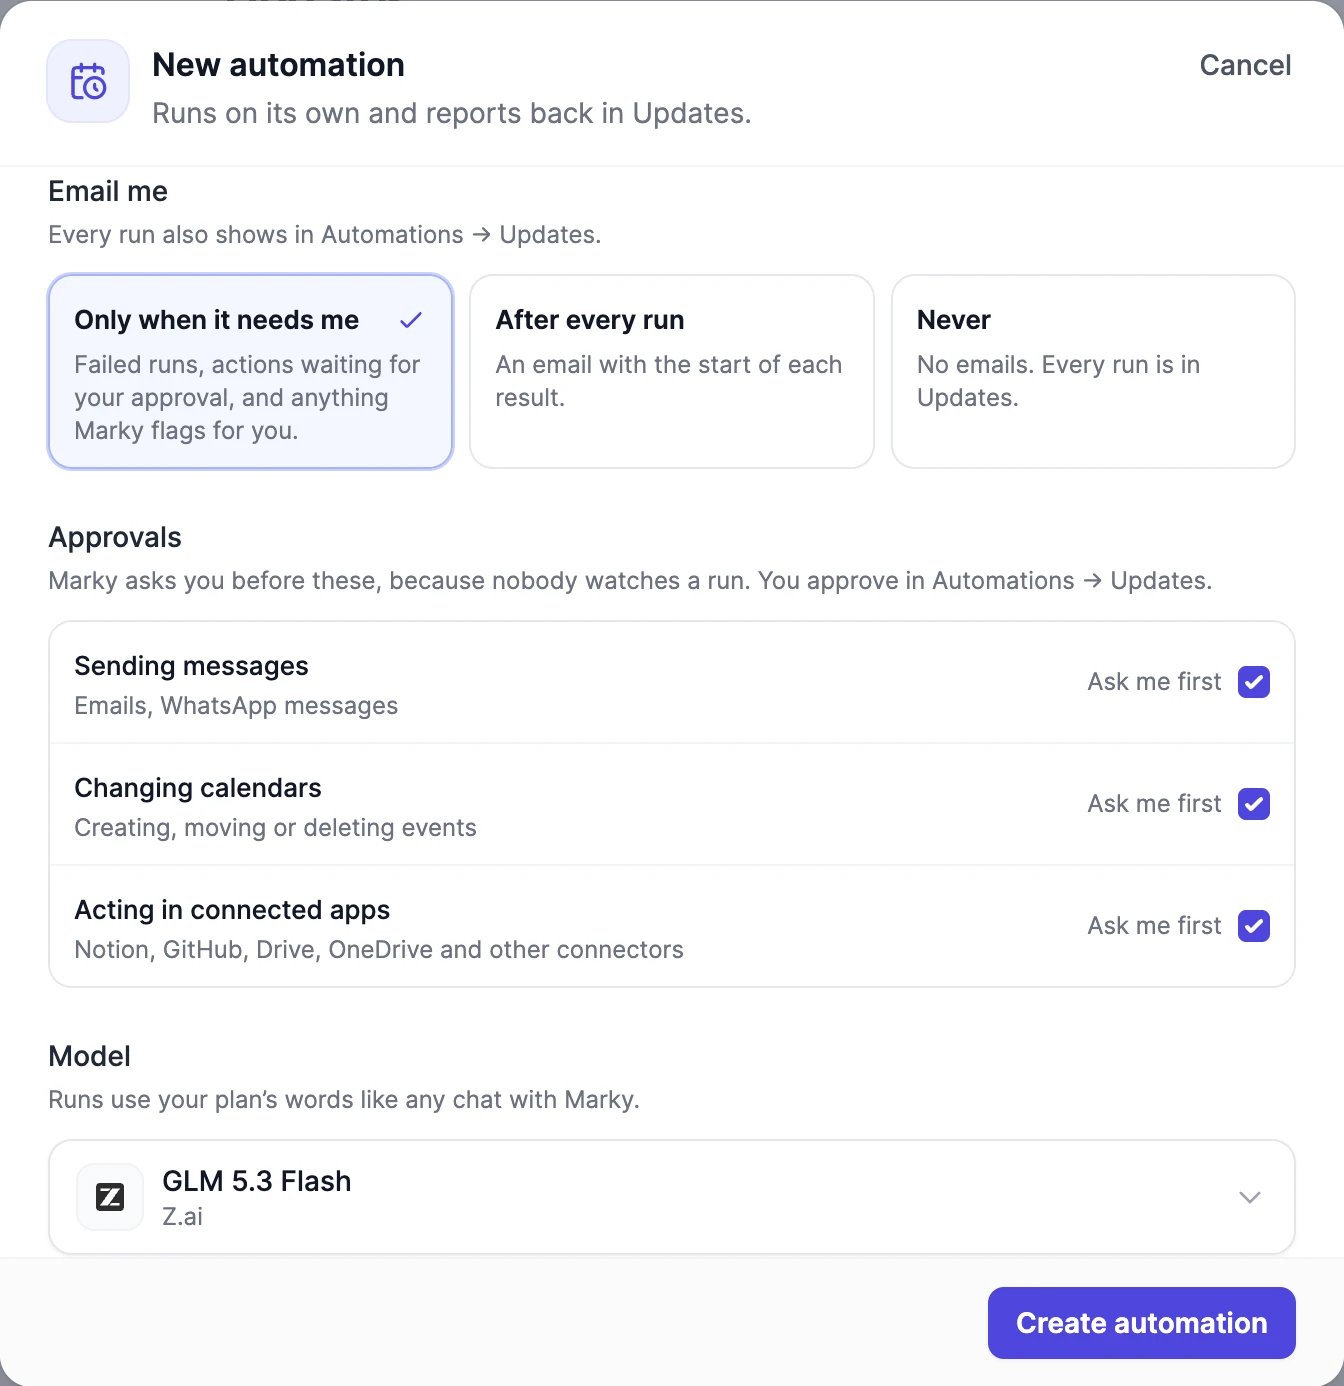Click the 'Approvals' section heading
The width and height of the screenshot is (1344, 1386).
coord(115,537)
